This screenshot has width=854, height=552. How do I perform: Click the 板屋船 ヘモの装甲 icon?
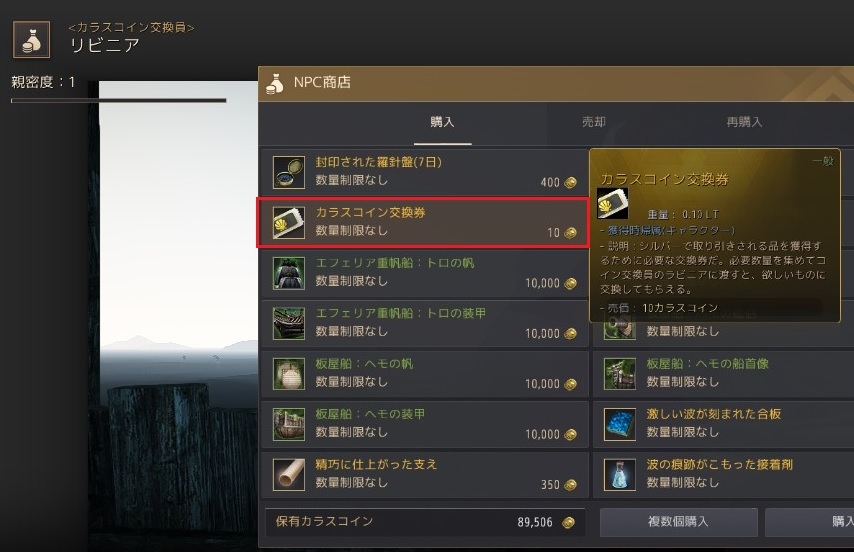point(289,424)
